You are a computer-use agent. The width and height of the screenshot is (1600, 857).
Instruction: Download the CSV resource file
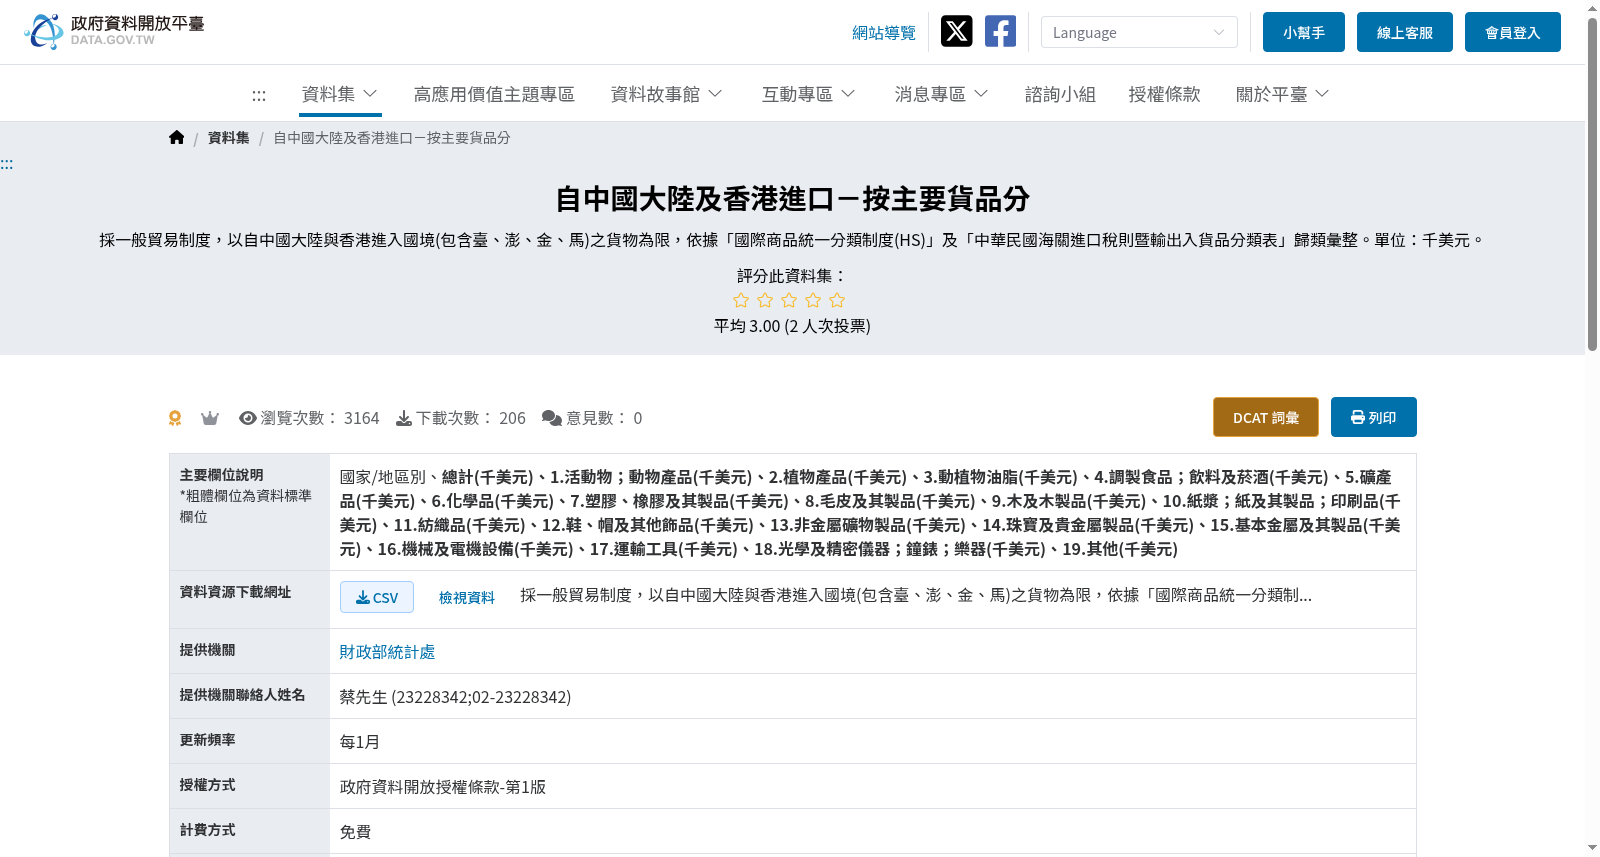(377, 597)
